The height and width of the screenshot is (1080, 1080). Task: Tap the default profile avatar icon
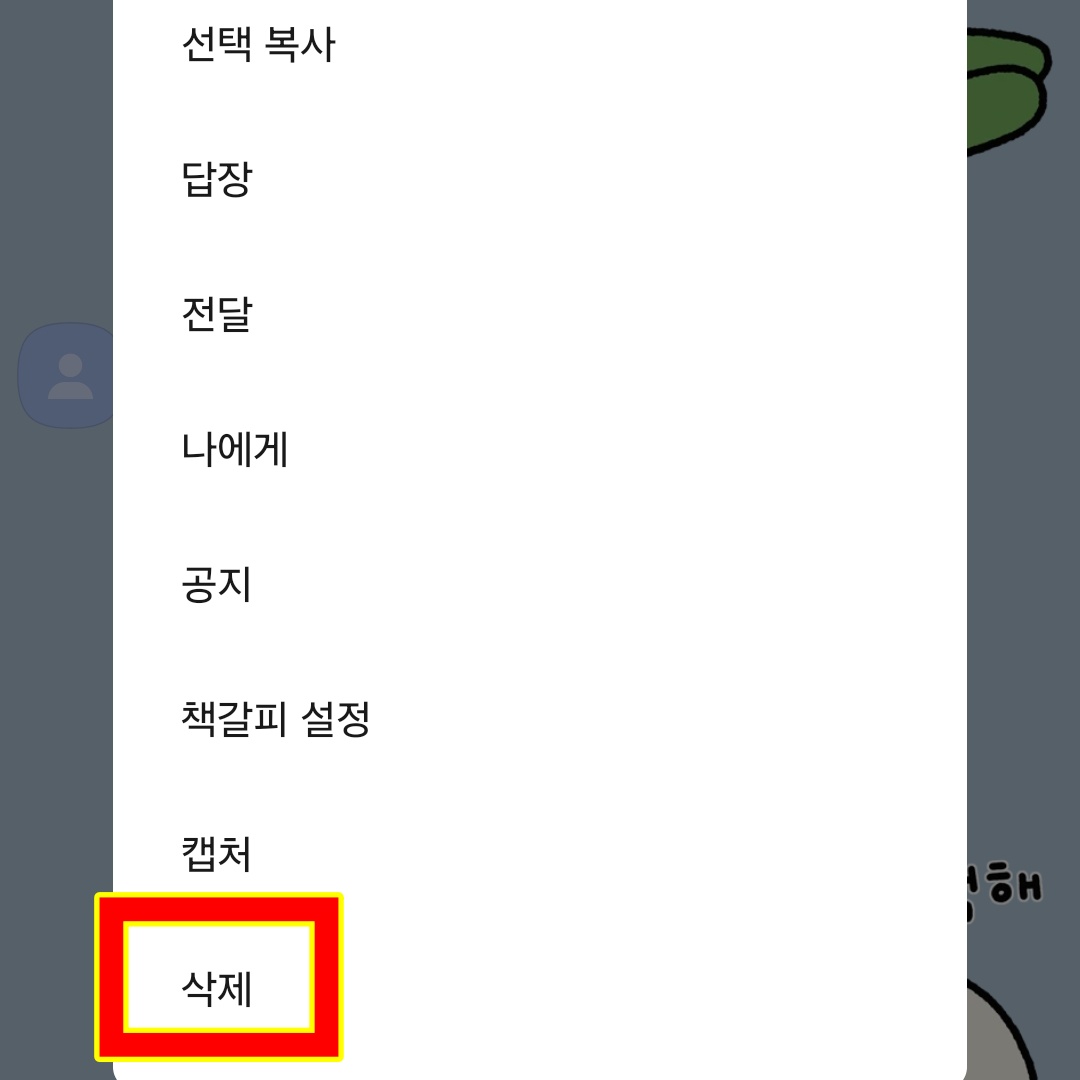click(x=66, y=375)
